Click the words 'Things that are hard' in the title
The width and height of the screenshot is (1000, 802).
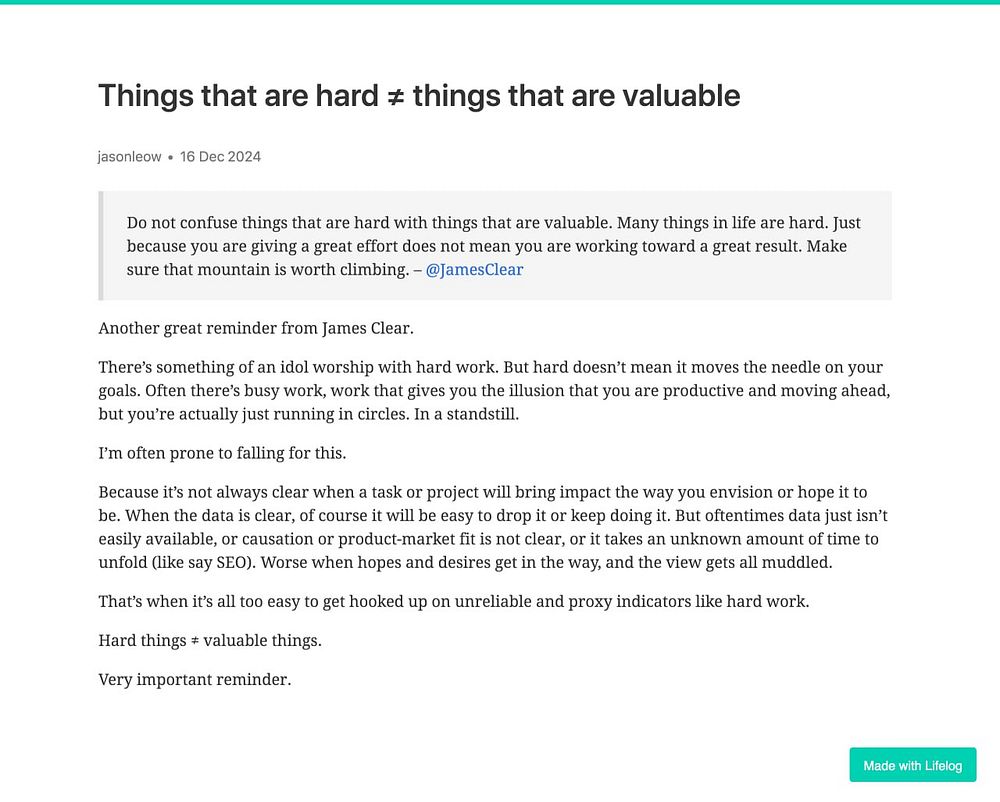pos(239,96)
